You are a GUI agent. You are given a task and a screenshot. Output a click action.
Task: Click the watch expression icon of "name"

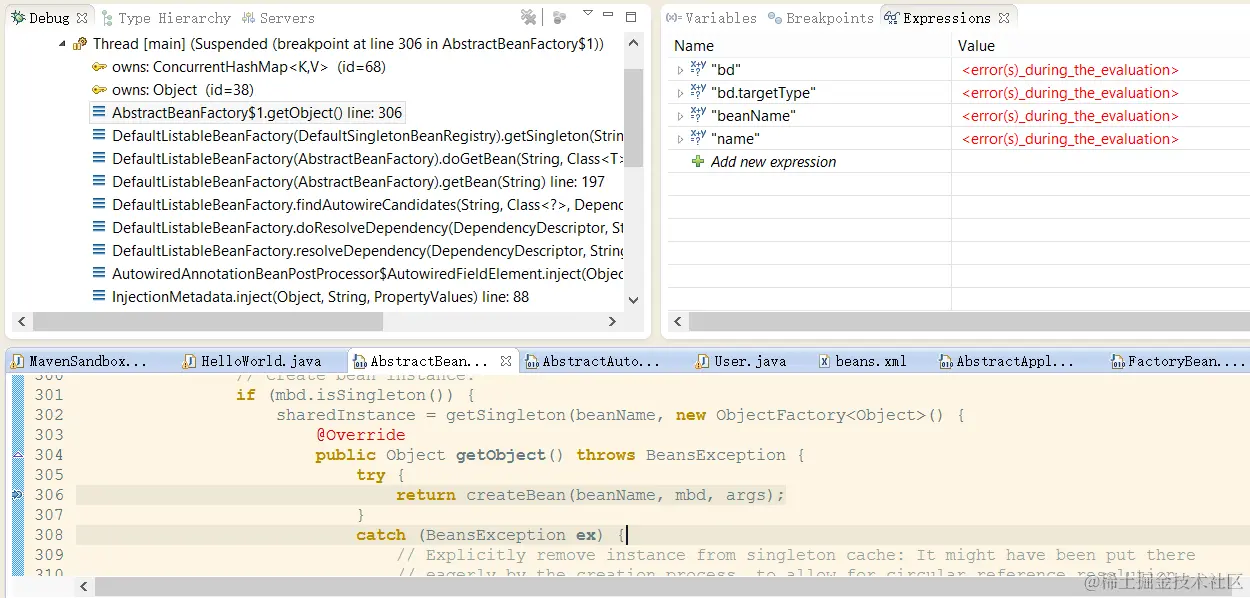[x=698, y=138]
